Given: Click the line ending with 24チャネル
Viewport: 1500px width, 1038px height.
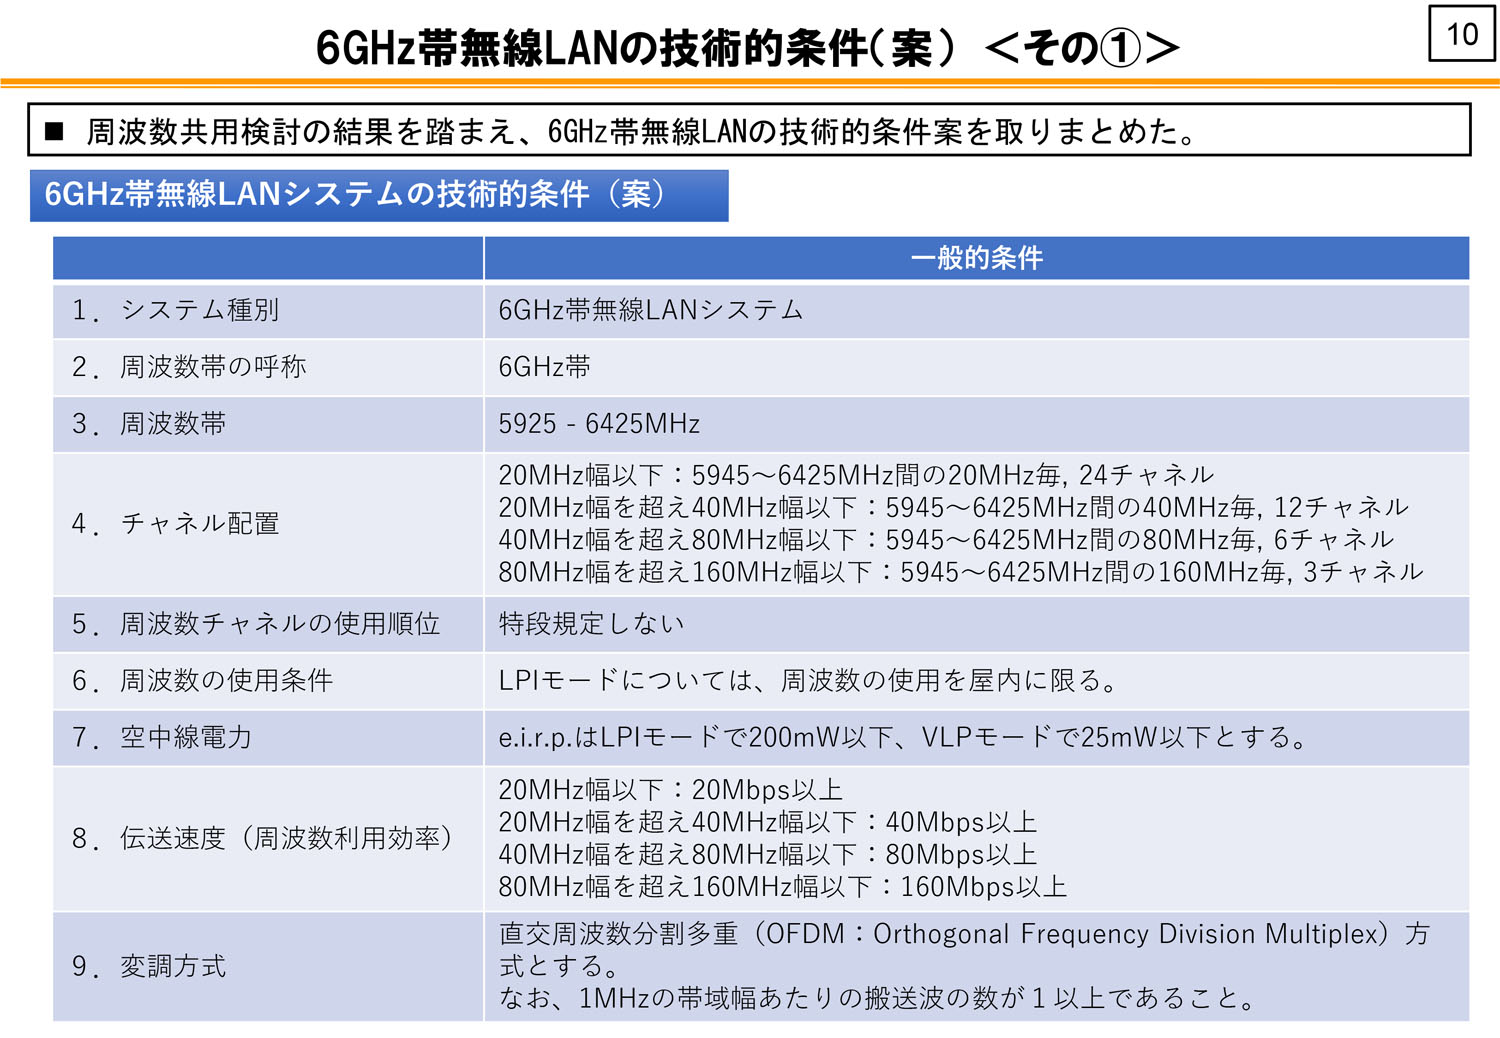Looking at the screenshot, I should point(855,475).
